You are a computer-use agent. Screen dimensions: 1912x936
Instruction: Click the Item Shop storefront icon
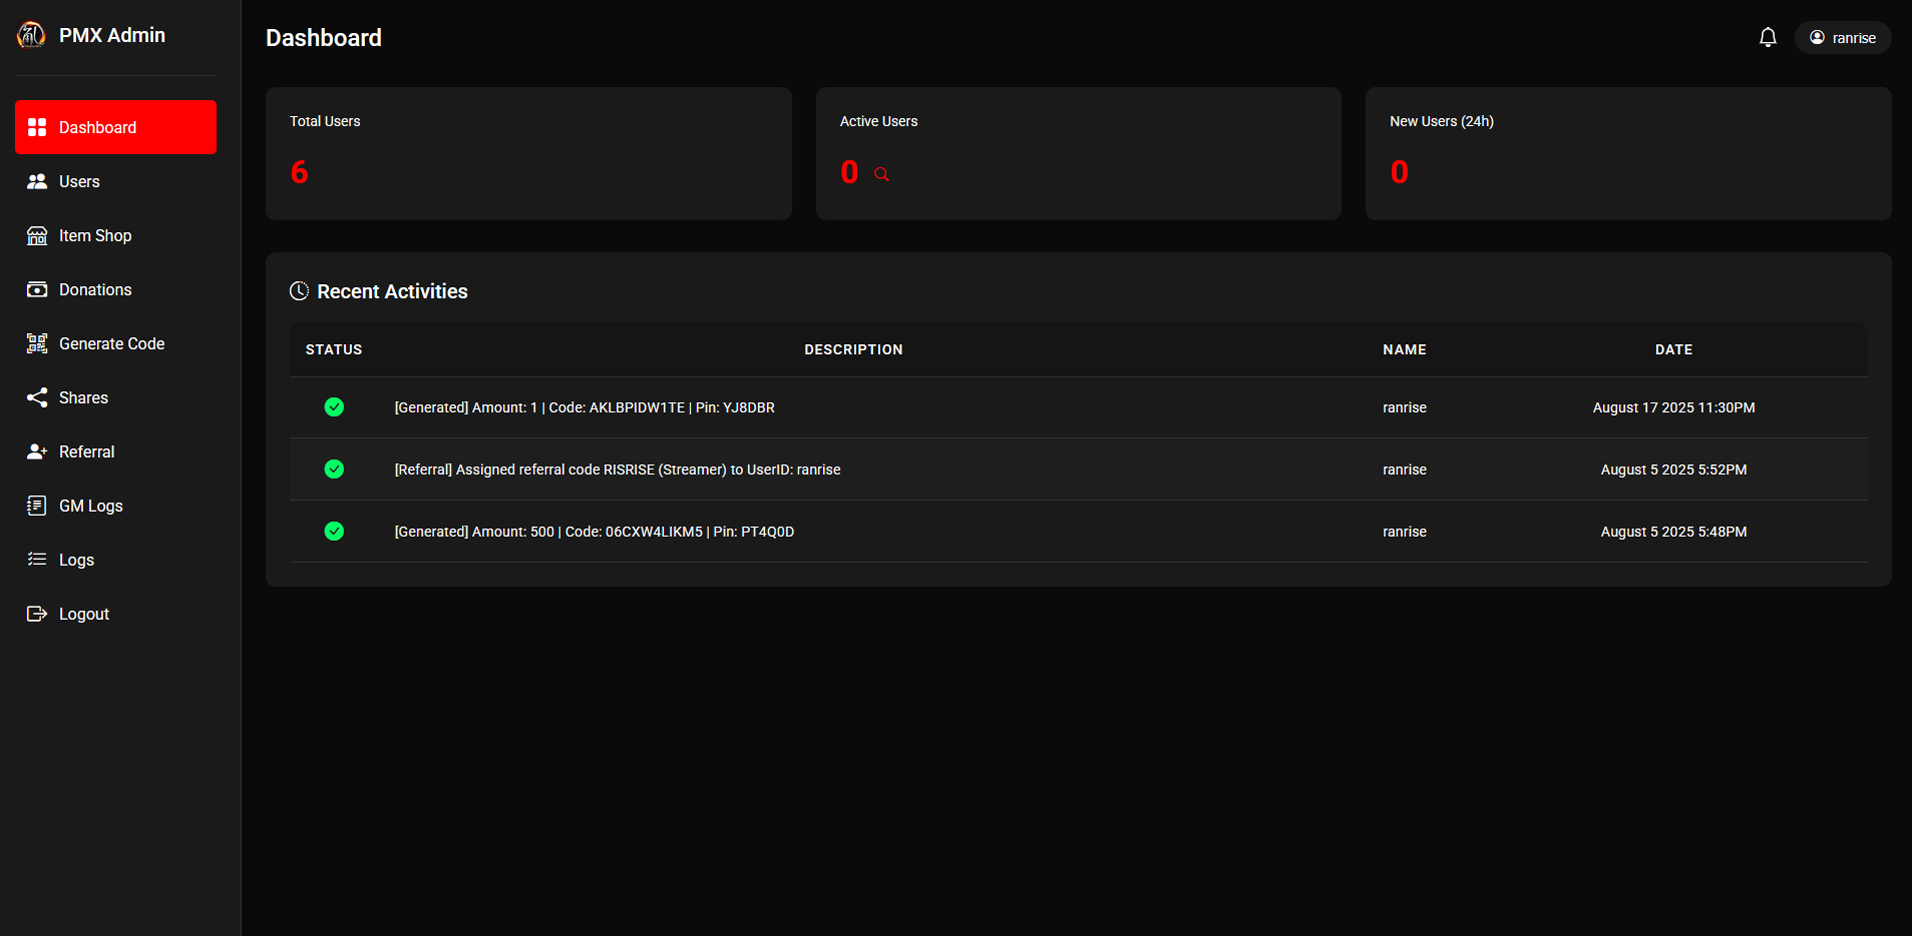coord(37,236)
